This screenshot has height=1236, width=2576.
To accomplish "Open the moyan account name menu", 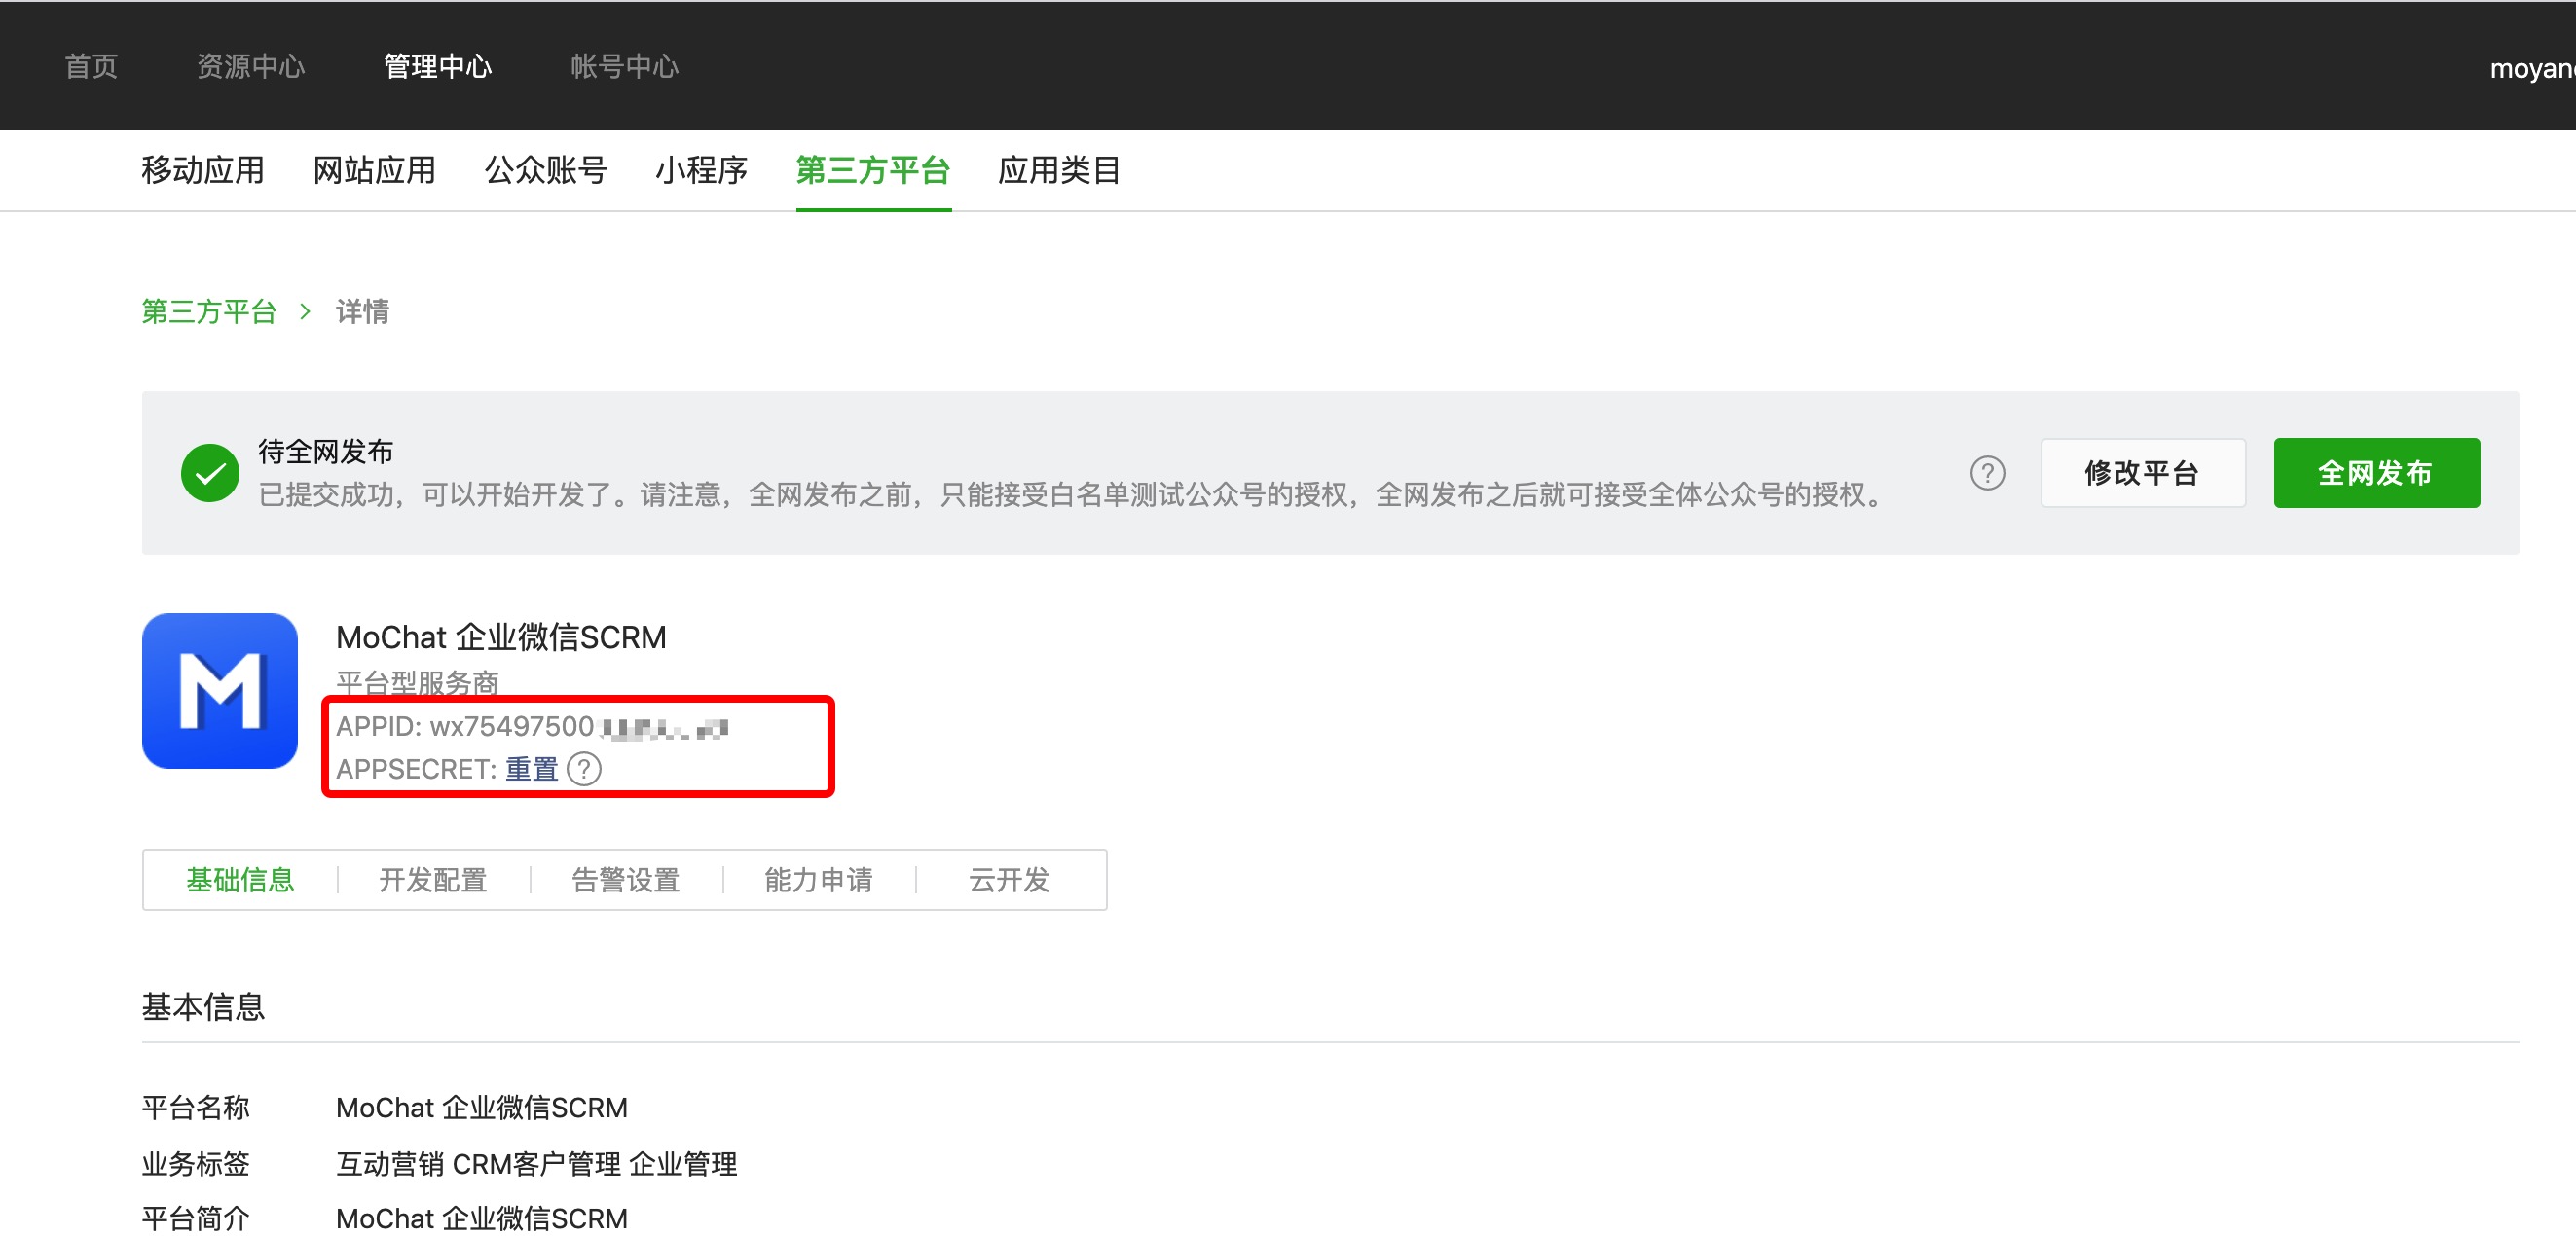I will point(2530,69).
